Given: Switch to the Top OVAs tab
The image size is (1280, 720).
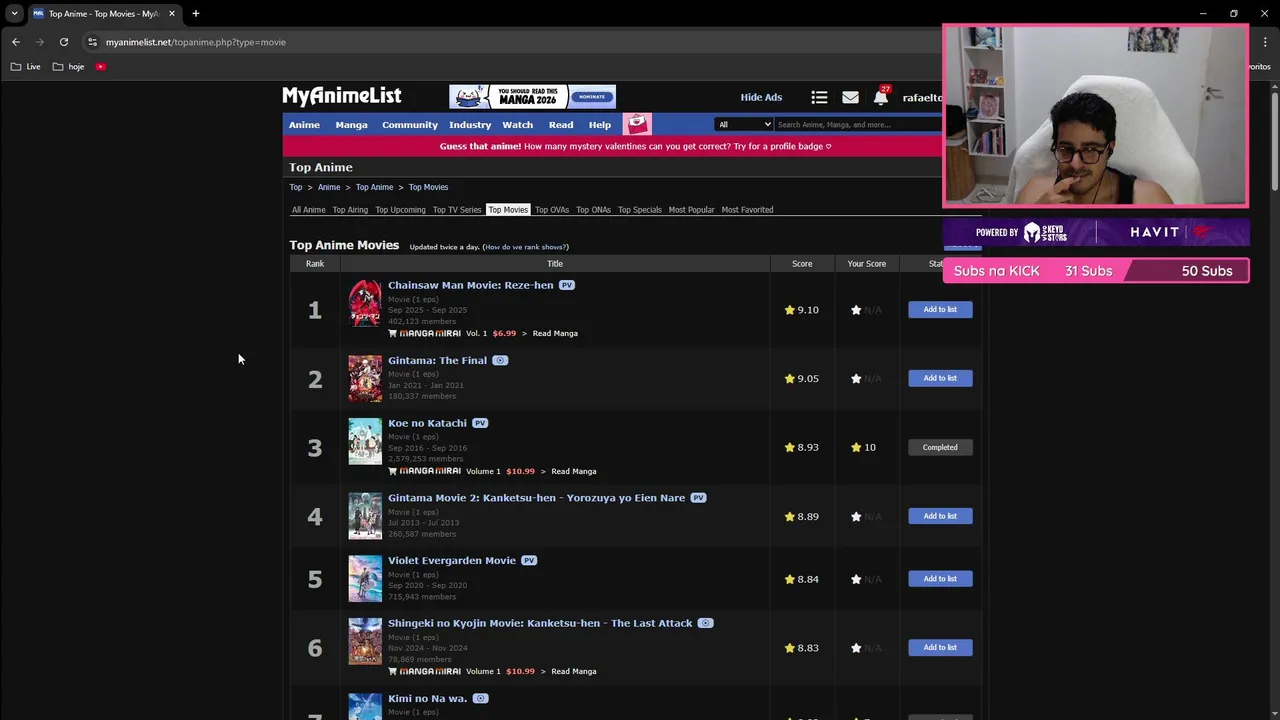Looking at the screenshot, I should 552,210.
